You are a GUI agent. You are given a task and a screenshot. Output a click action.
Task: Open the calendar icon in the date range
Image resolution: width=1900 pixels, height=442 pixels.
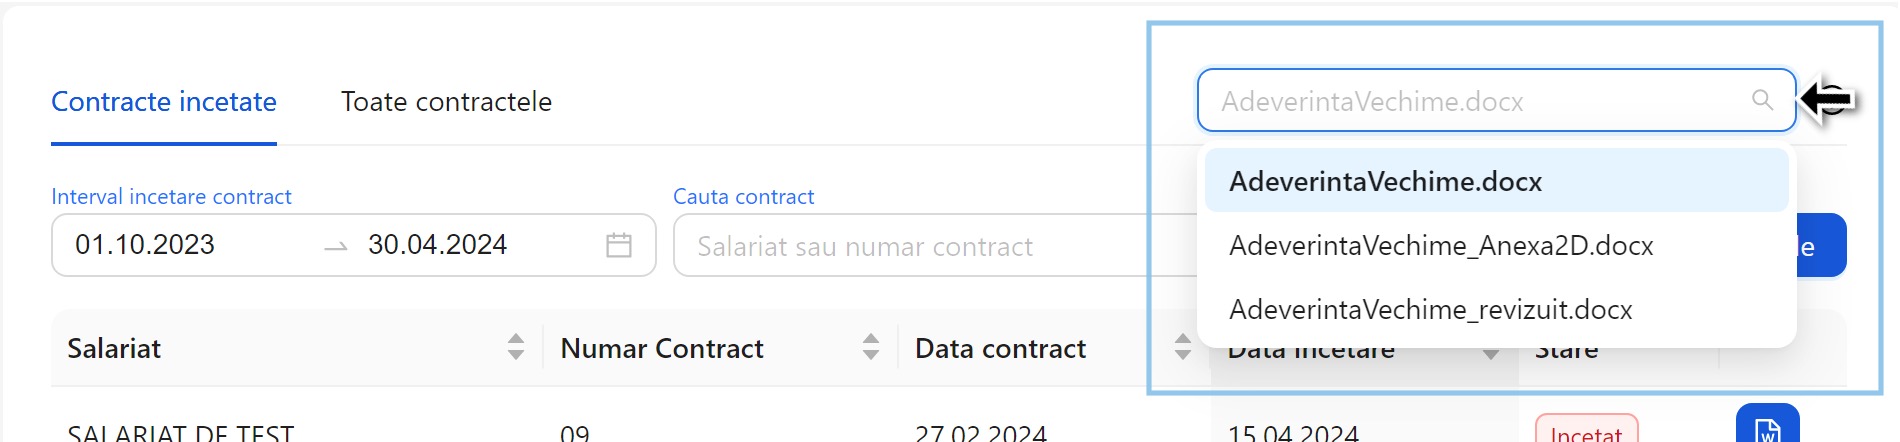tap(619, 245)
